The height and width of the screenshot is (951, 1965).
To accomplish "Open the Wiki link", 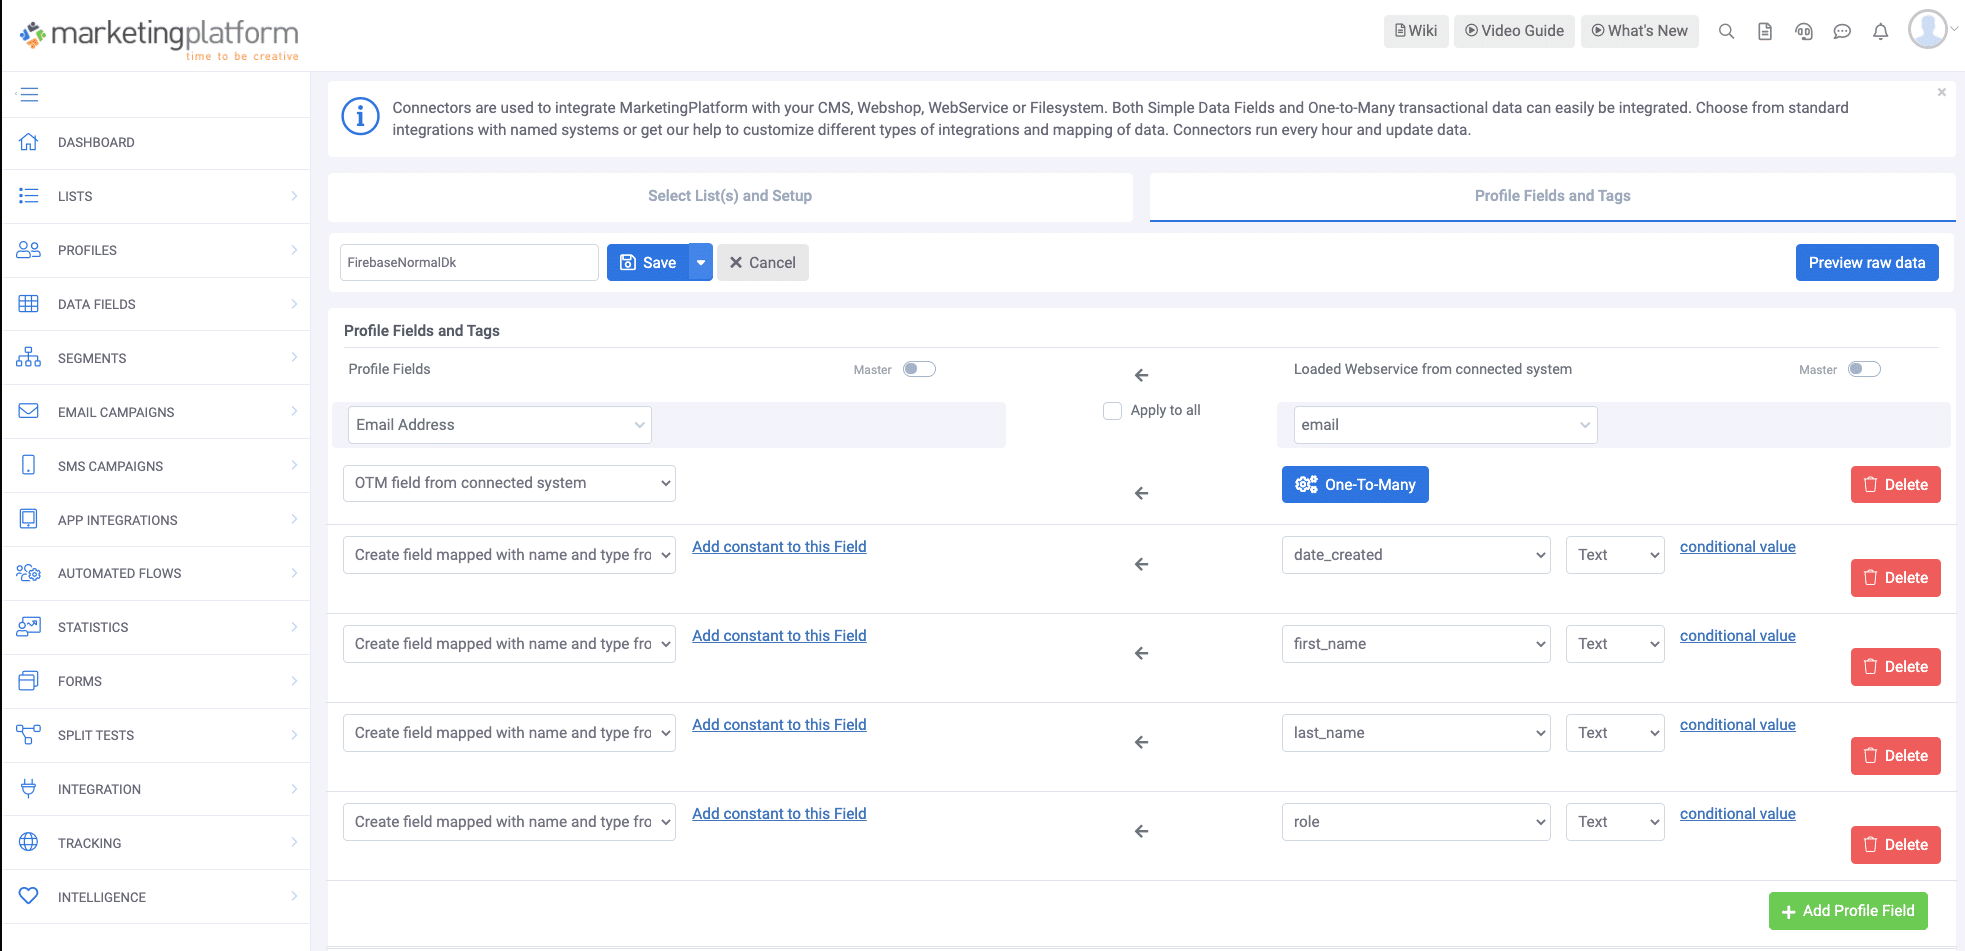I will [x=1416, y=31].
